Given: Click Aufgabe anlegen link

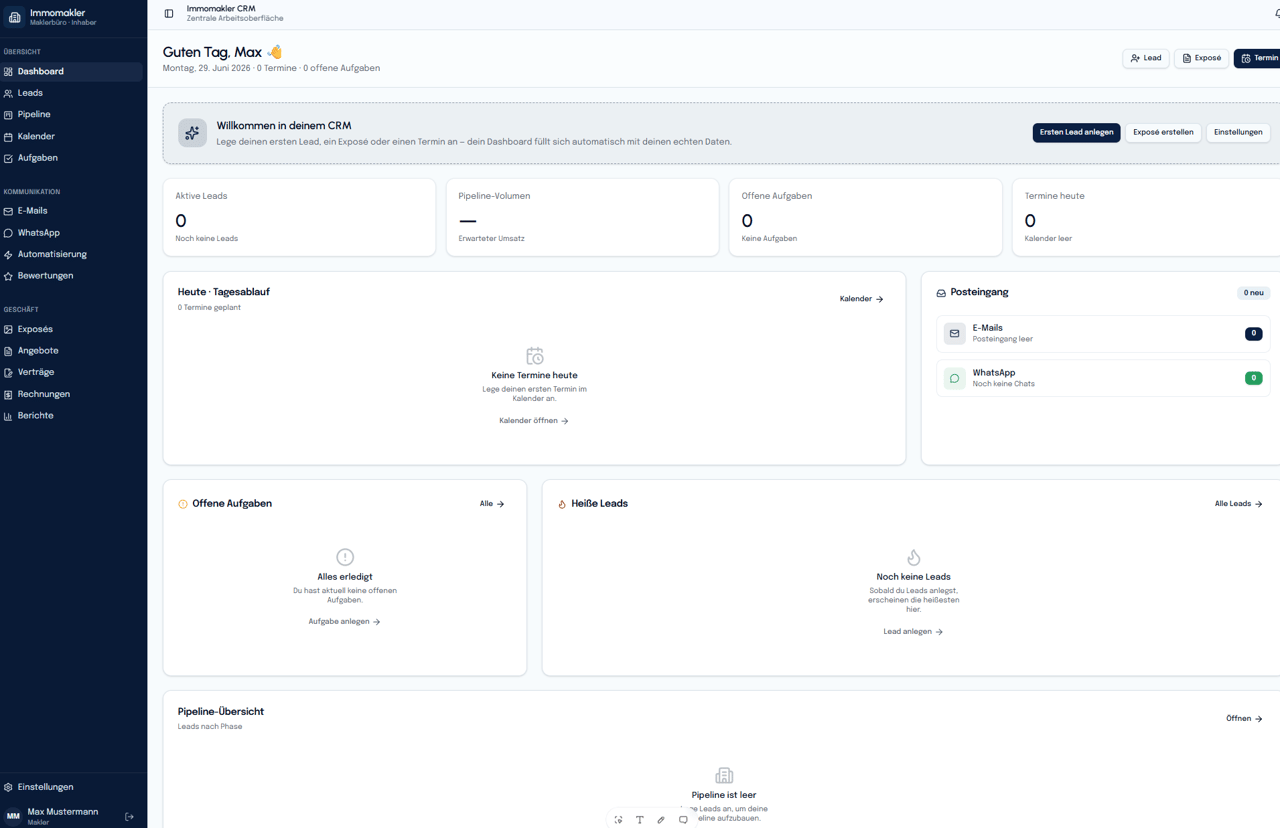Looking at the screenshot, I should click(x=344, y=622).
